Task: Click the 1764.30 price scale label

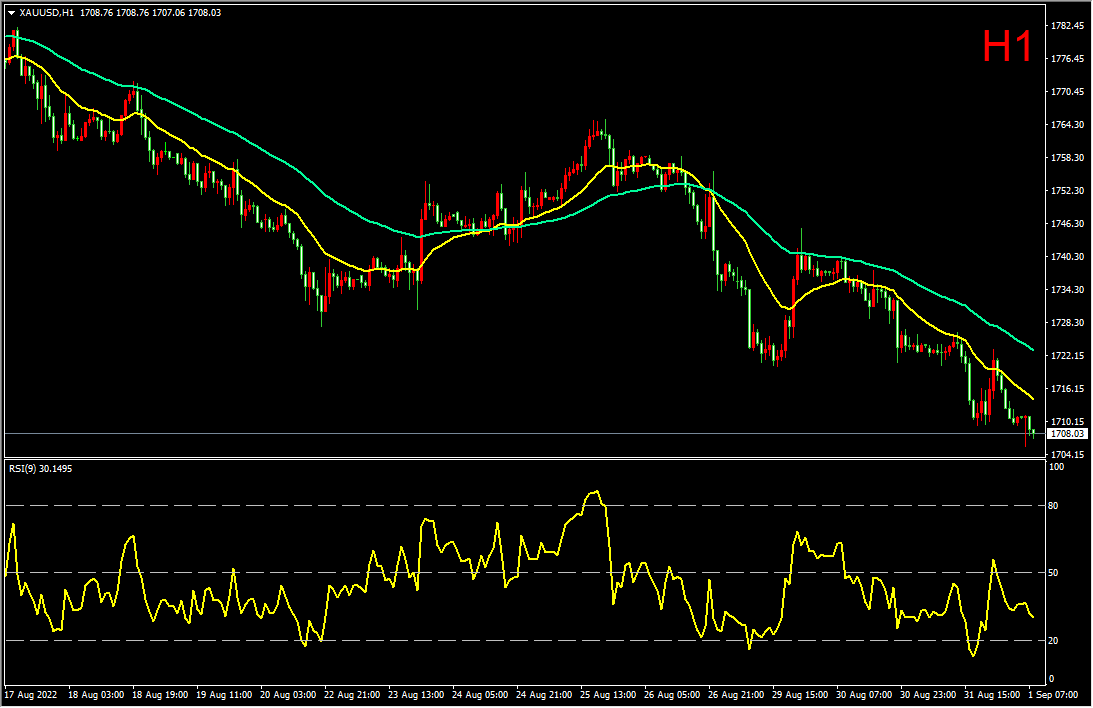Action: point(1067,125)
